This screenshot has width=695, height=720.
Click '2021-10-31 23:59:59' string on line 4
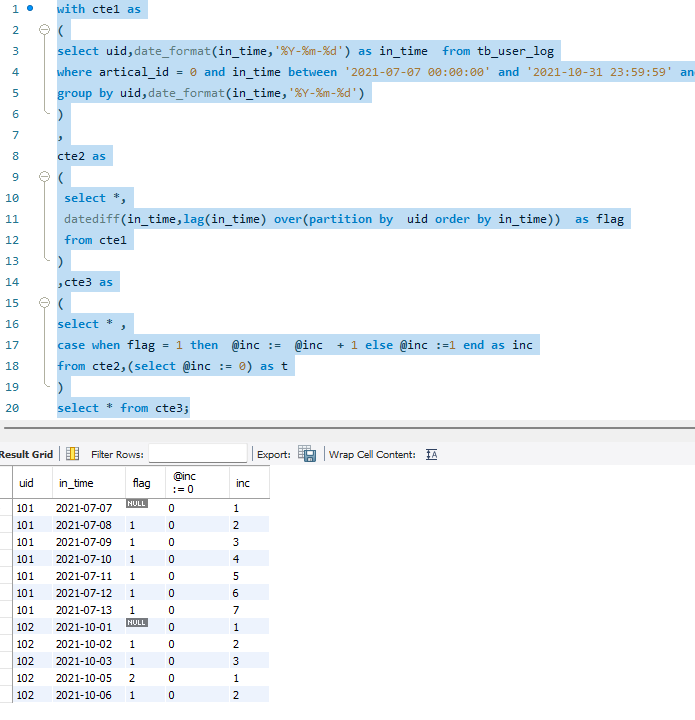pos(599,72)
